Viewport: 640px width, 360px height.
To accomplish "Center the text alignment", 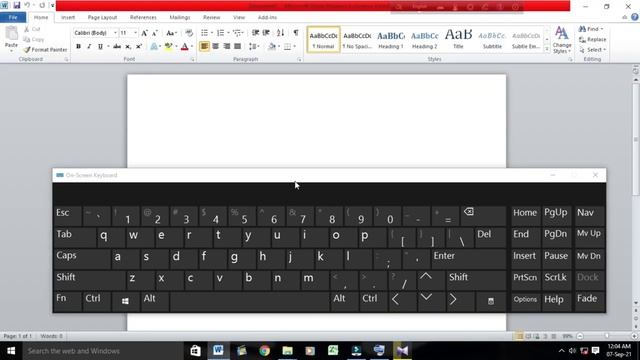I will (216, 47).
